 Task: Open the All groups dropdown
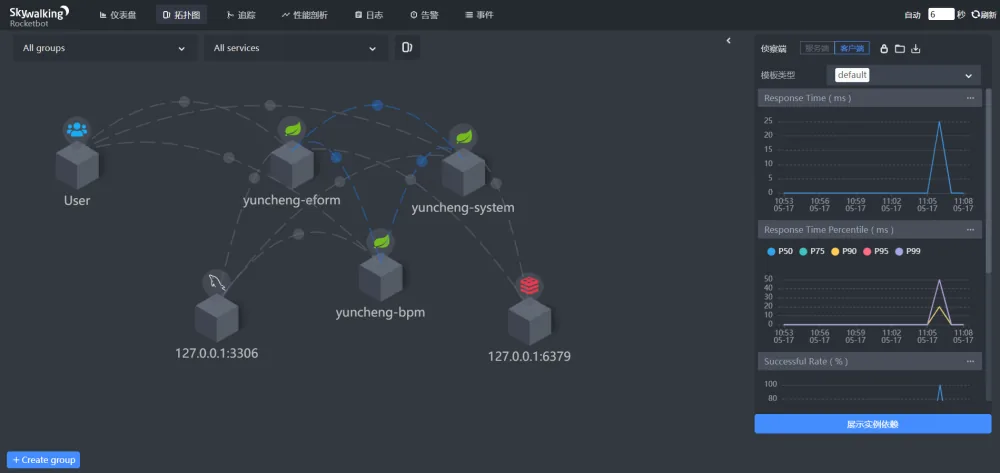tap(106, 48)
